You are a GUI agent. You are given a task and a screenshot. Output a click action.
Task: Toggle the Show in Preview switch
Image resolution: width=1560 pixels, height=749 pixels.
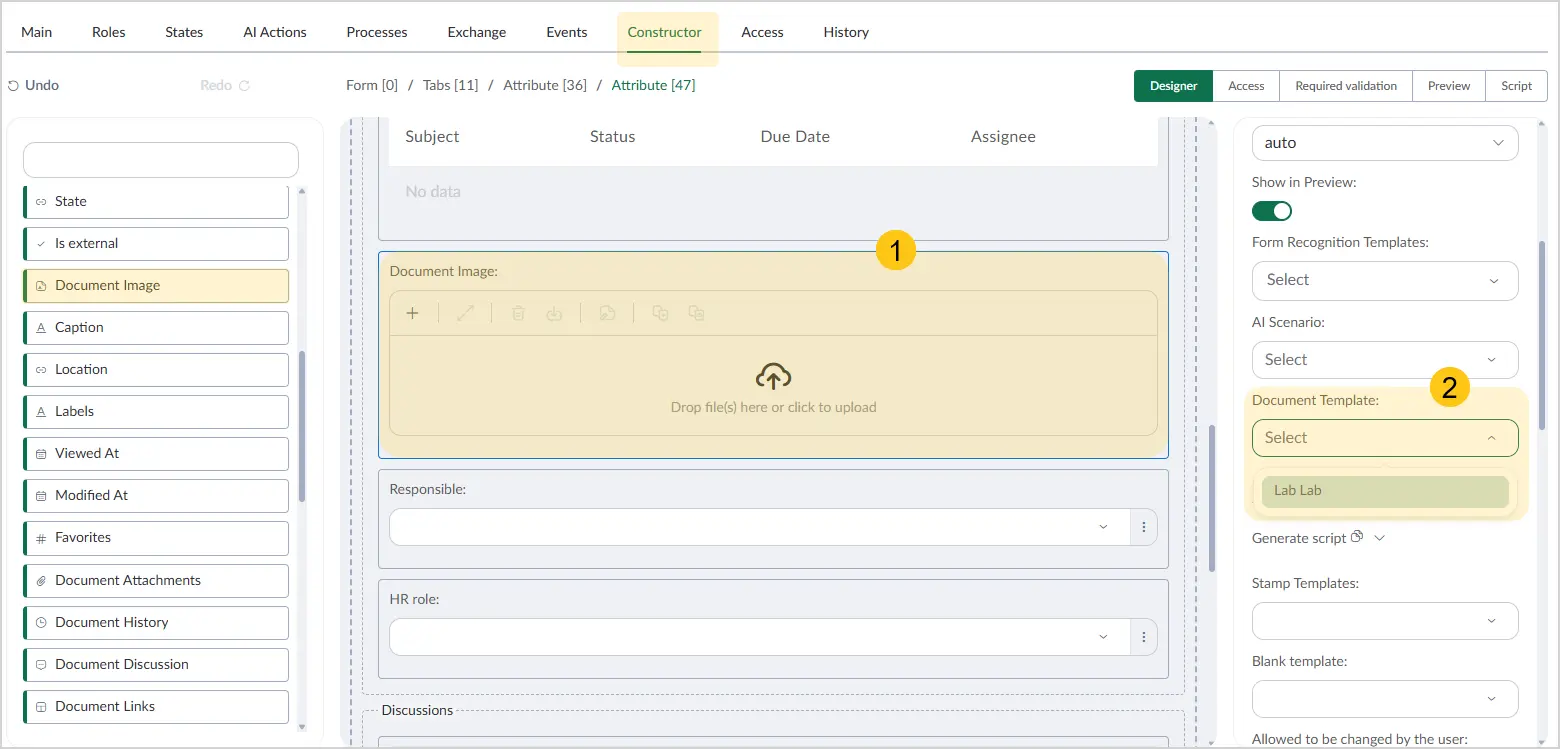point(1272,211)
